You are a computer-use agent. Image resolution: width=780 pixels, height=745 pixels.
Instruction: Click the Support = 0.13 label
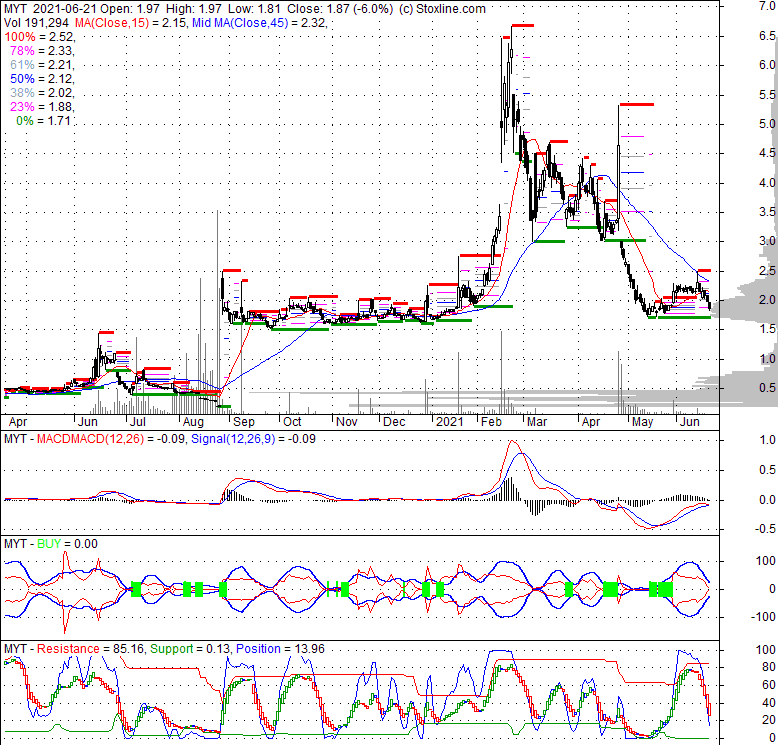(x=190, y=649)
